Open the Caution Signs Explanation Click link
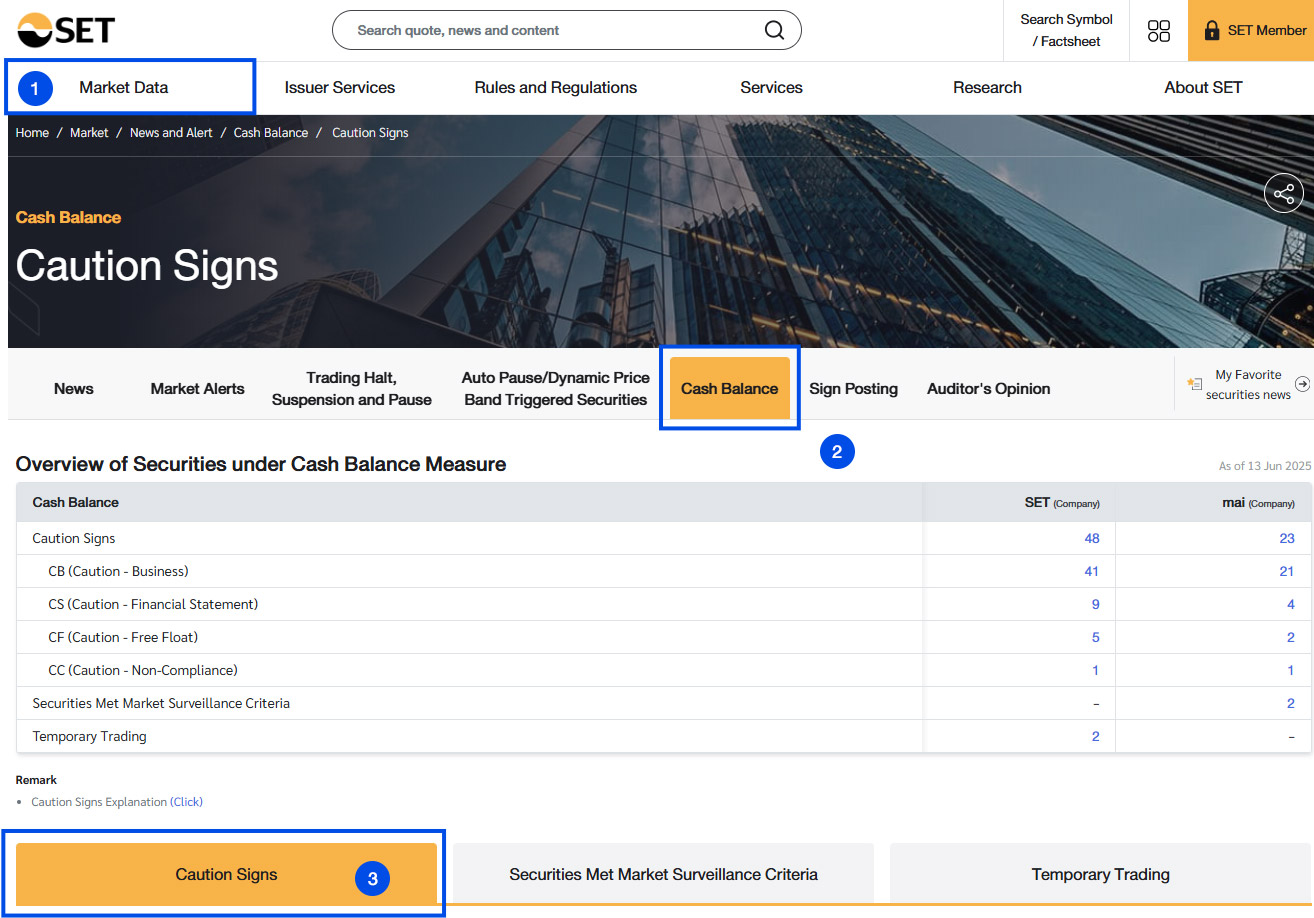Image resolution: width=1314 pixels, height=918 pixels. tap(187, 802)
